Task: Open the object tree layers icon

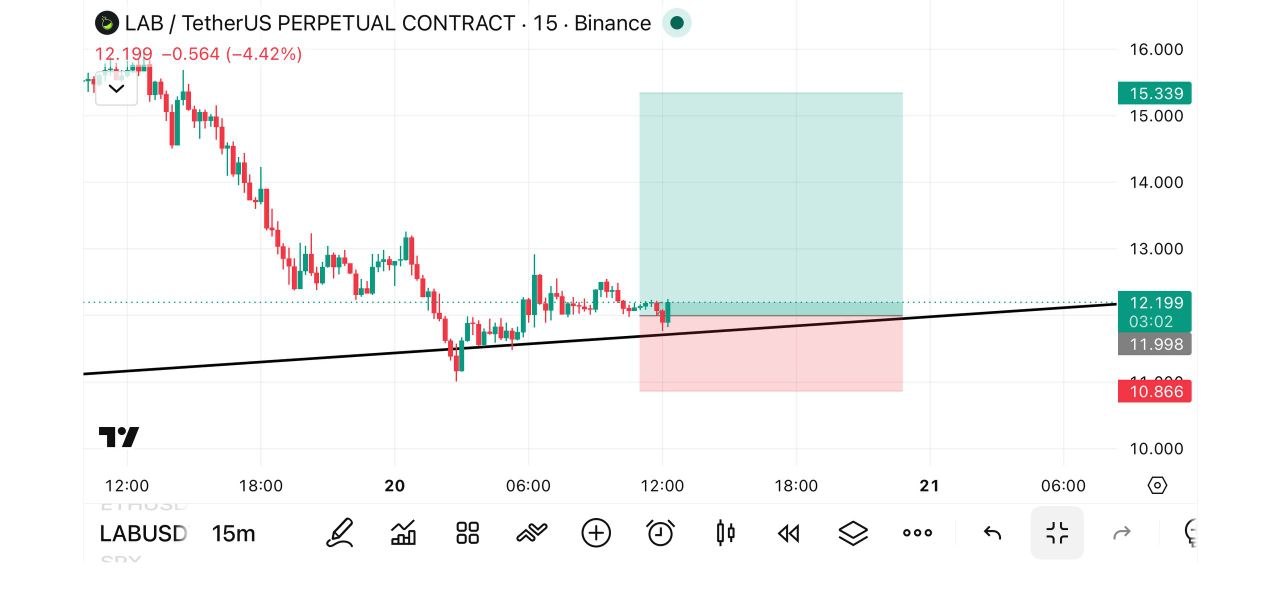Action: tap(853, 533)
